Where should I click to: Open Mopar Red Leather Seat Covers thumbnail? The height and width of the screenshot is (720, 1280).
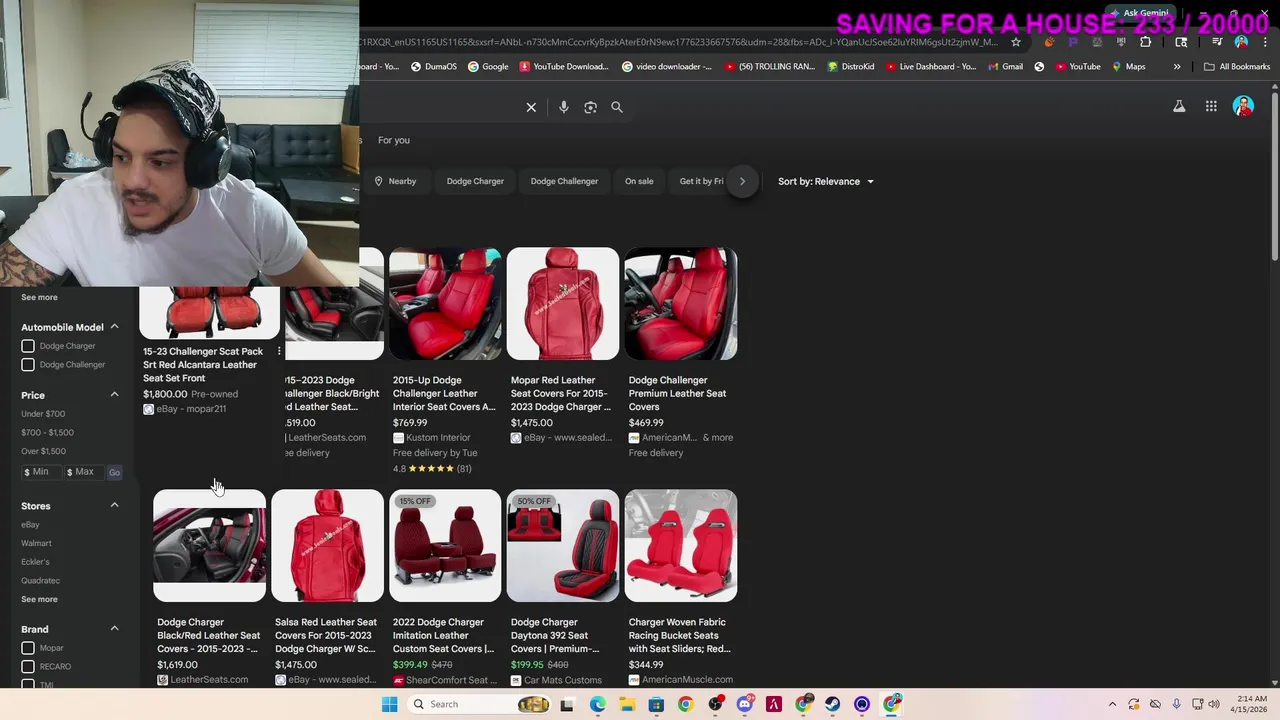(x=563, y=304)
